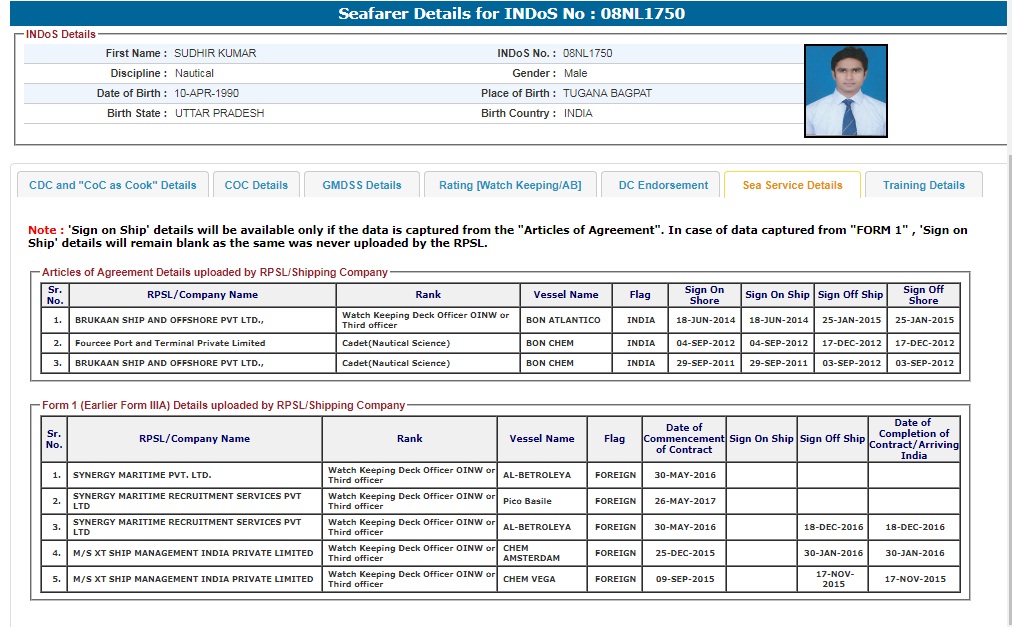
Task: Select the CHEM AMSTERDAM vessel cell
Action: 530,553
